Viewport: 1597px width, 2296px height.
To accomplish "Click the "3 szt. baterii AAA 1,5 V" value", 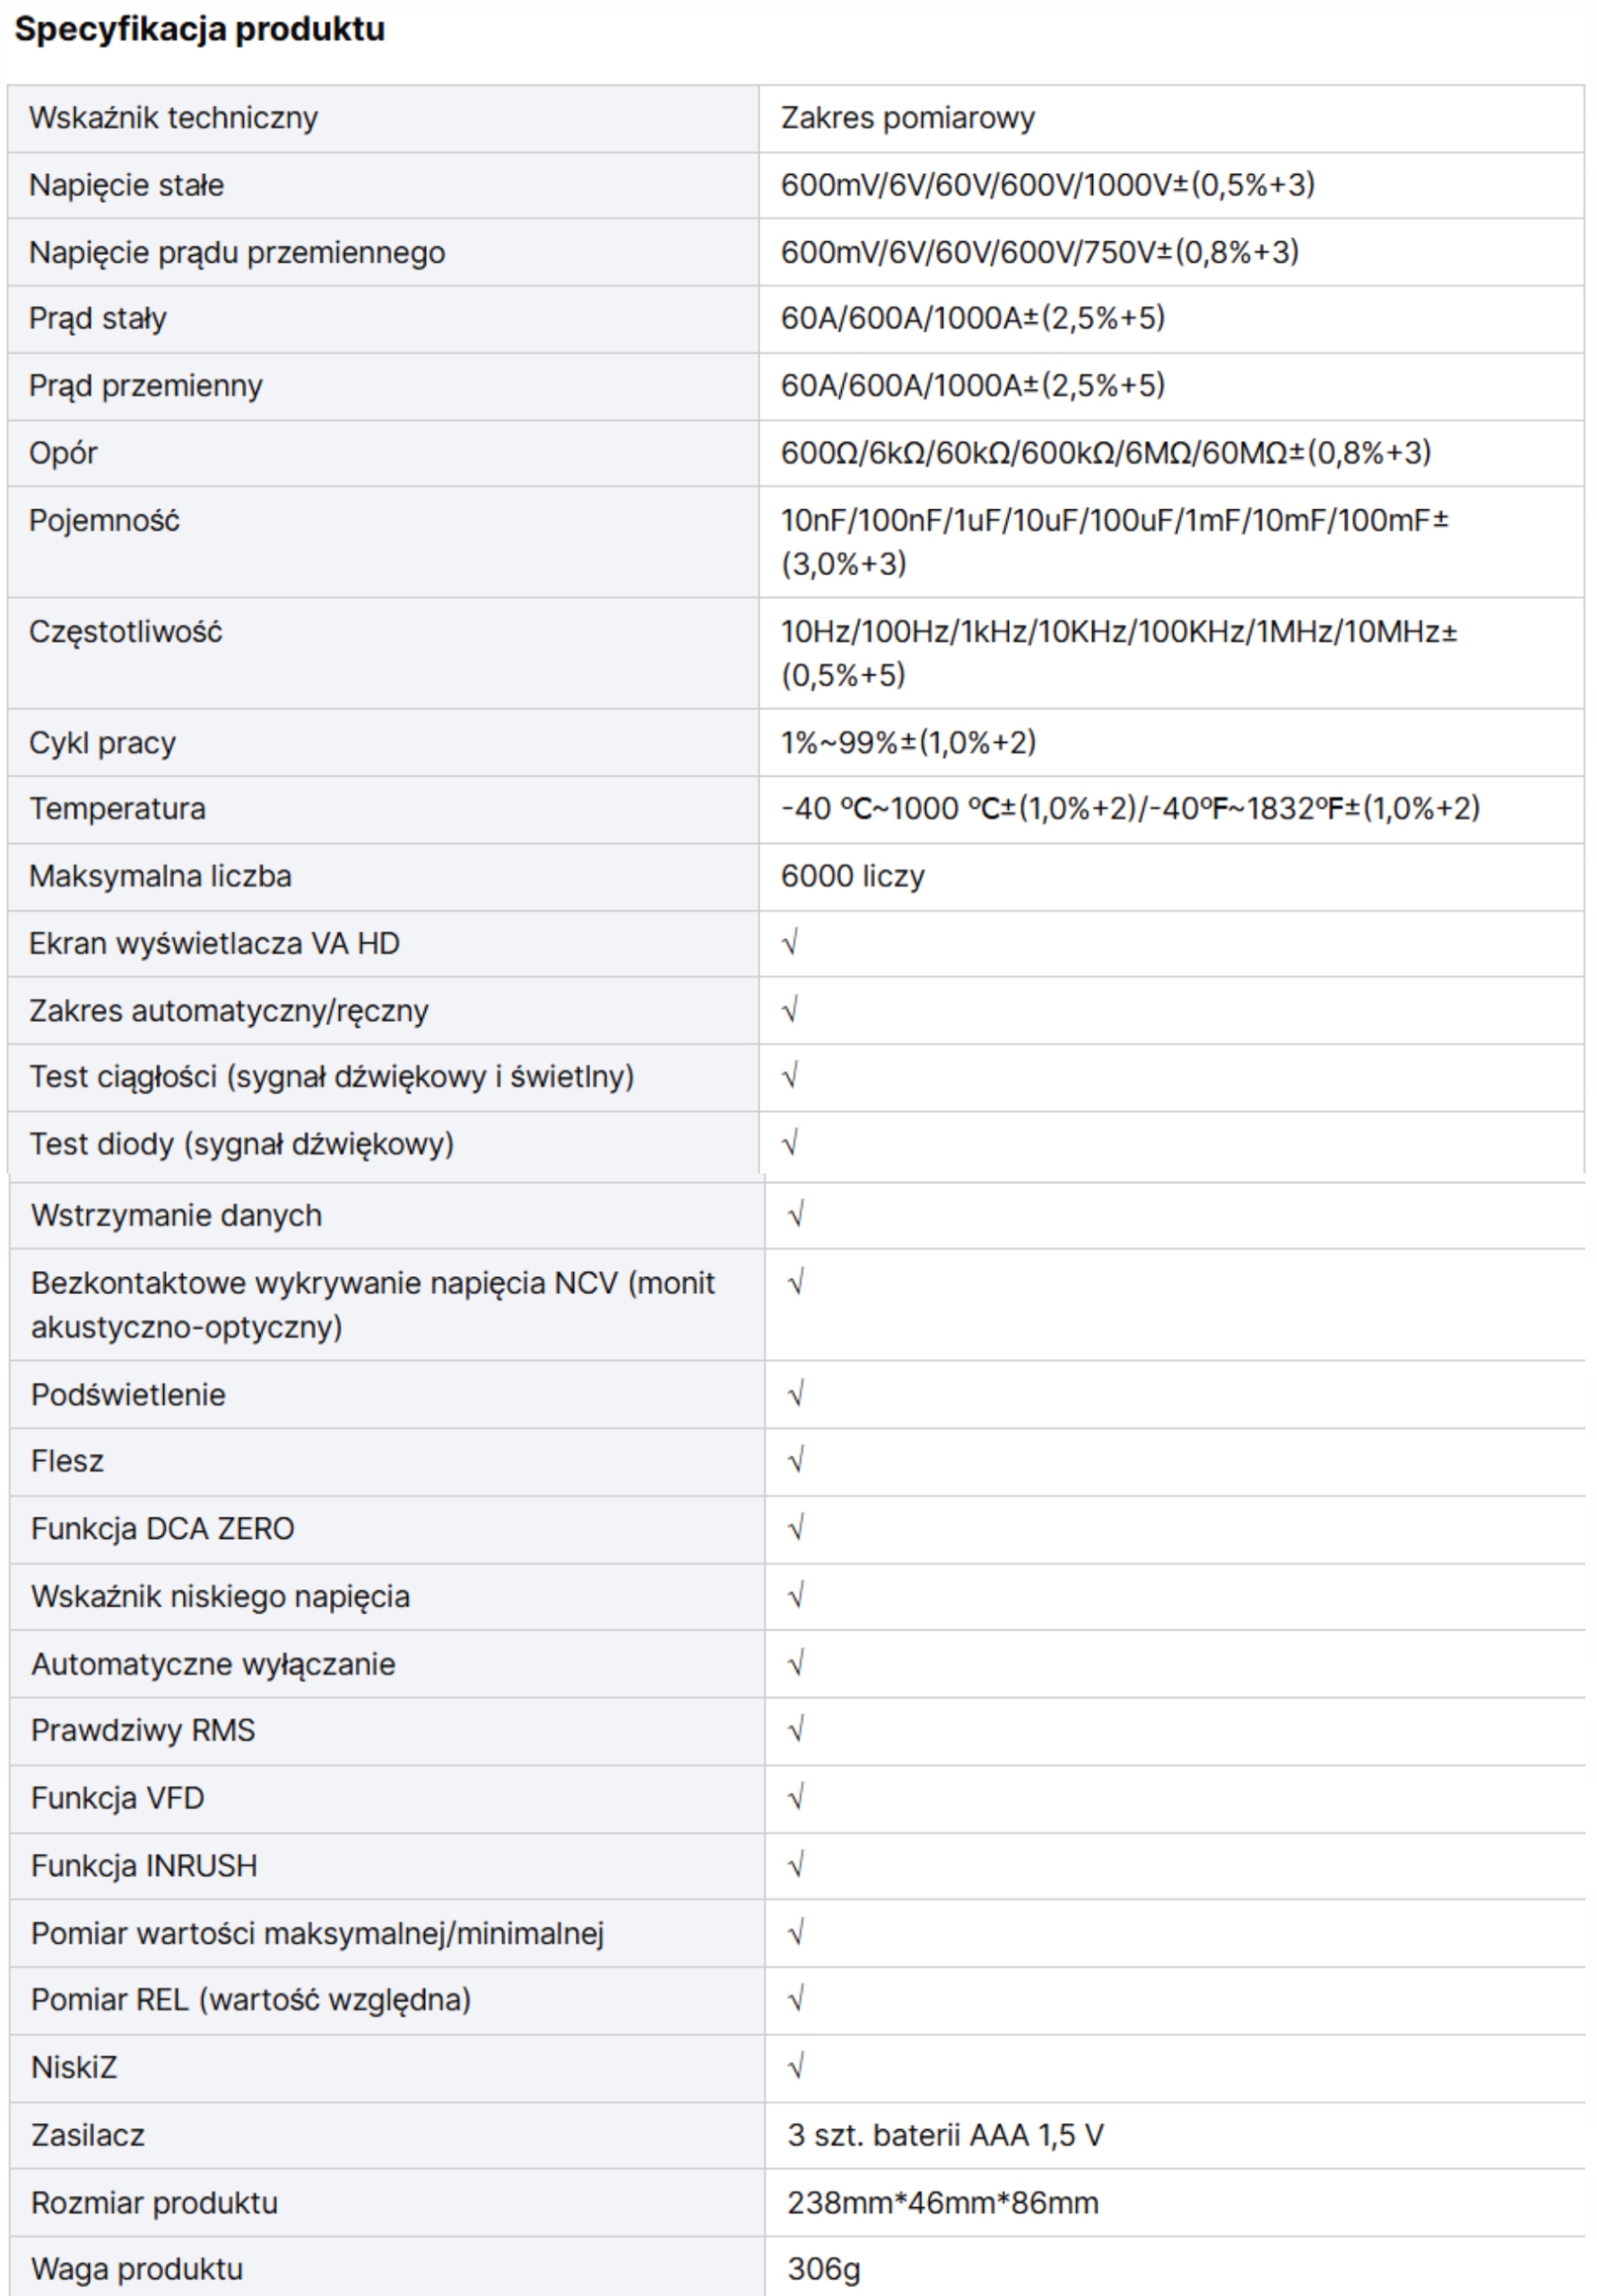I will tap(945, 2135).
